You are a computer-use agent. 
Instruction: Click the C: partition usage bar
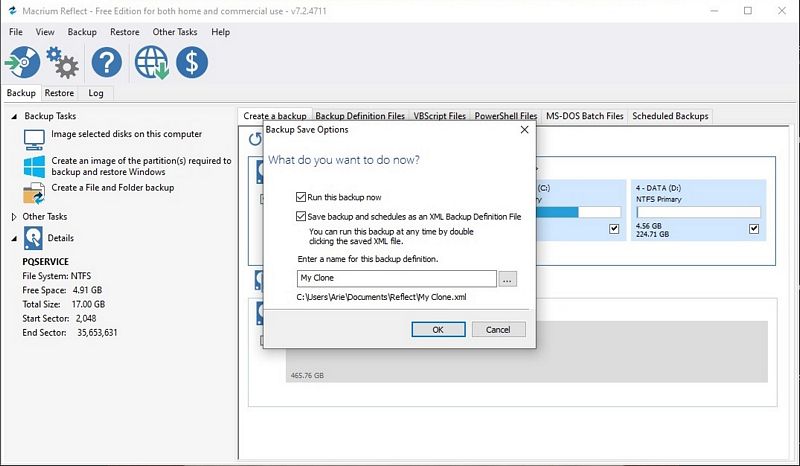point(578,212)
